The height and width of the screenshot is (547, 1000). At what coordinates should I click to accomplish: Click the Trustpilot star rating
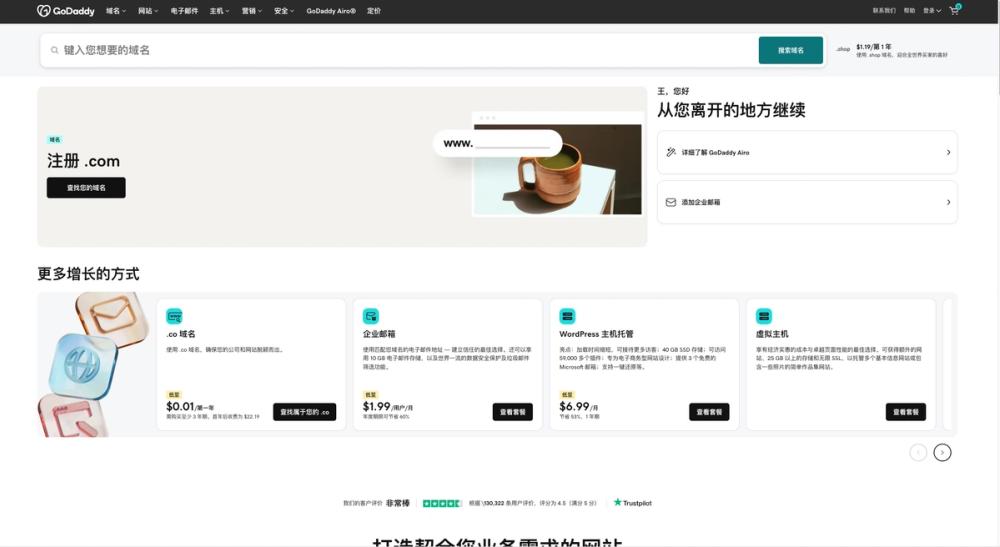[x=441, y=503]
